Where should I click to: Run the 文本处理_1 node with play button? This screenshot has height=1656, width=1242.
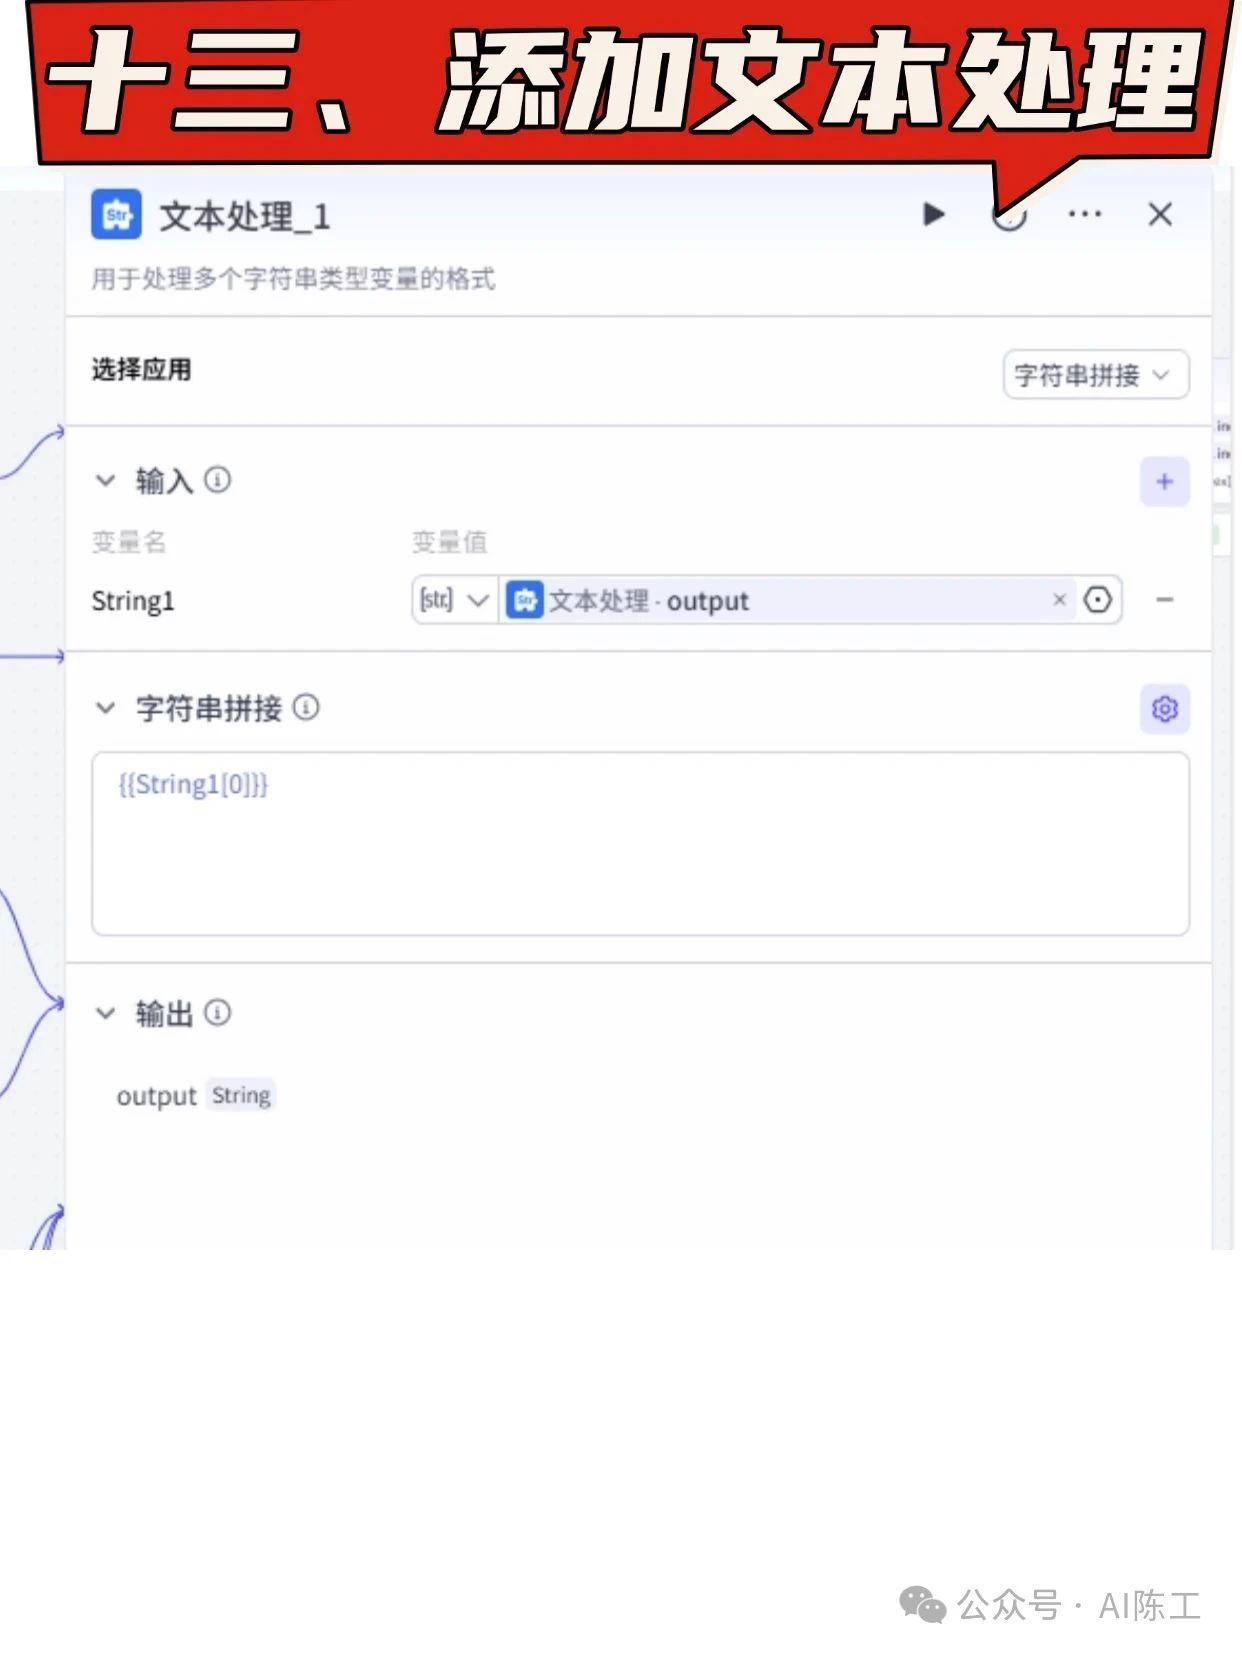click(933, 214)
